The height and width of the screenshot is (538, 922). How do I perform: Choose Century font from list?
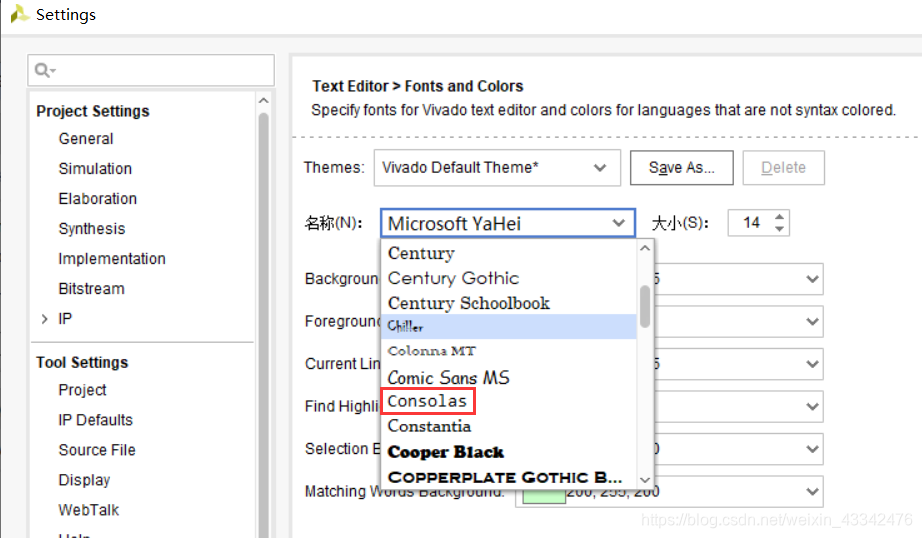click(509, 253)
